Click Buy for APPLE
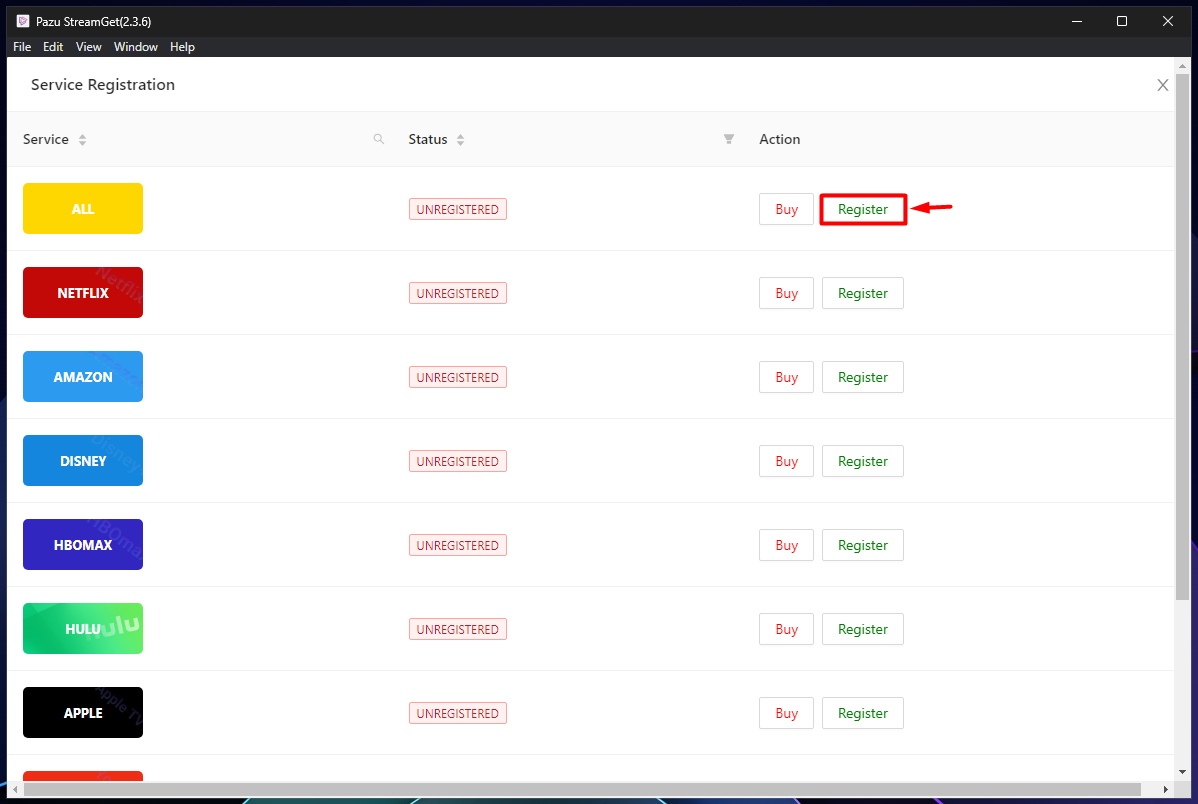The image size is (1198, 804). [x=786, y=714]
